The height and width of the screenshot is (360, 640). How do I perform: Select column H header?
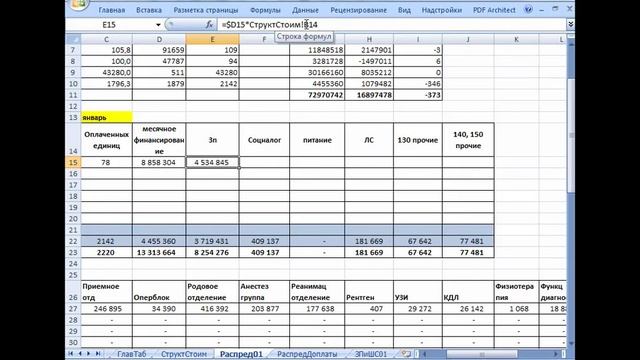pyautogui.click(x=369, y=40)
